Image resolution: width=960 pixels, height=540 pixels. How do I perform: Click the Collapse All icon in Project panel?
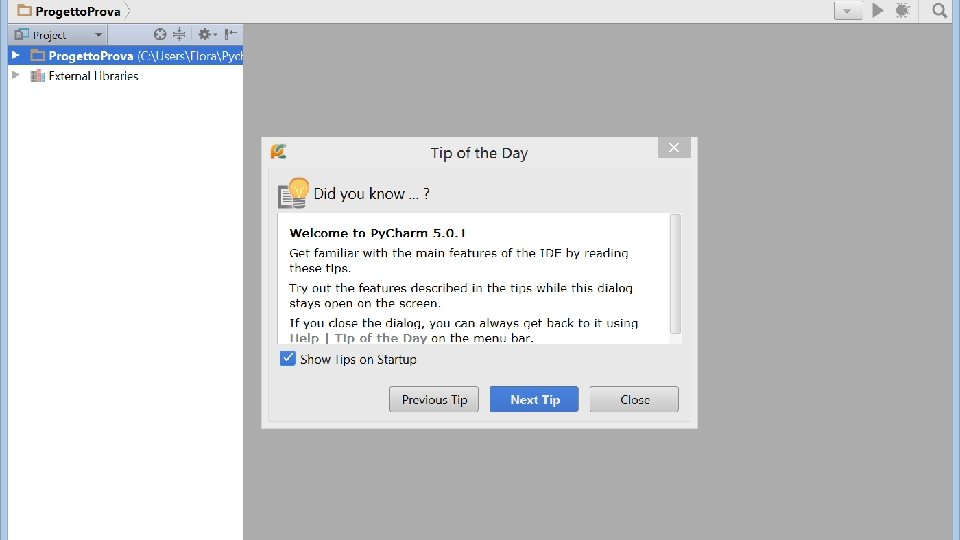pyautogui.click(x=179, y=34)
